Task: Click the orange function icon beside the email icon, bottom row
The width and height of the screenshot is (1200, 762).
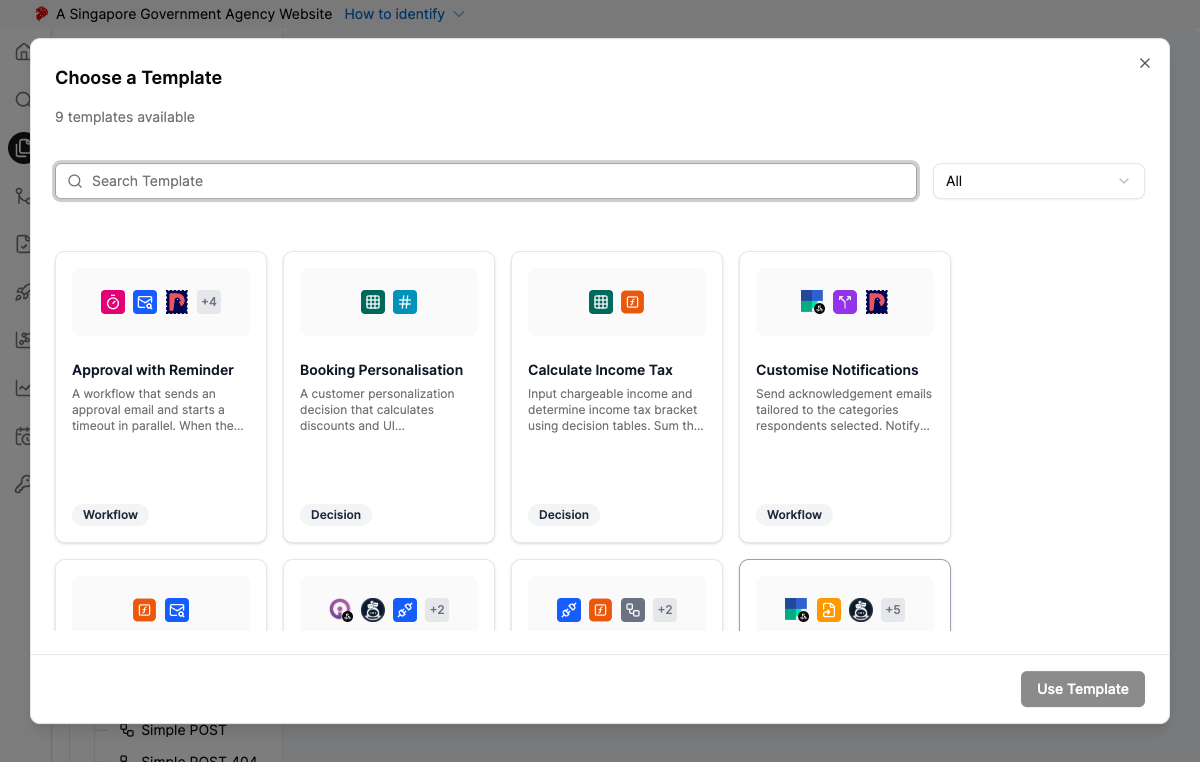Action: (145, 610)
